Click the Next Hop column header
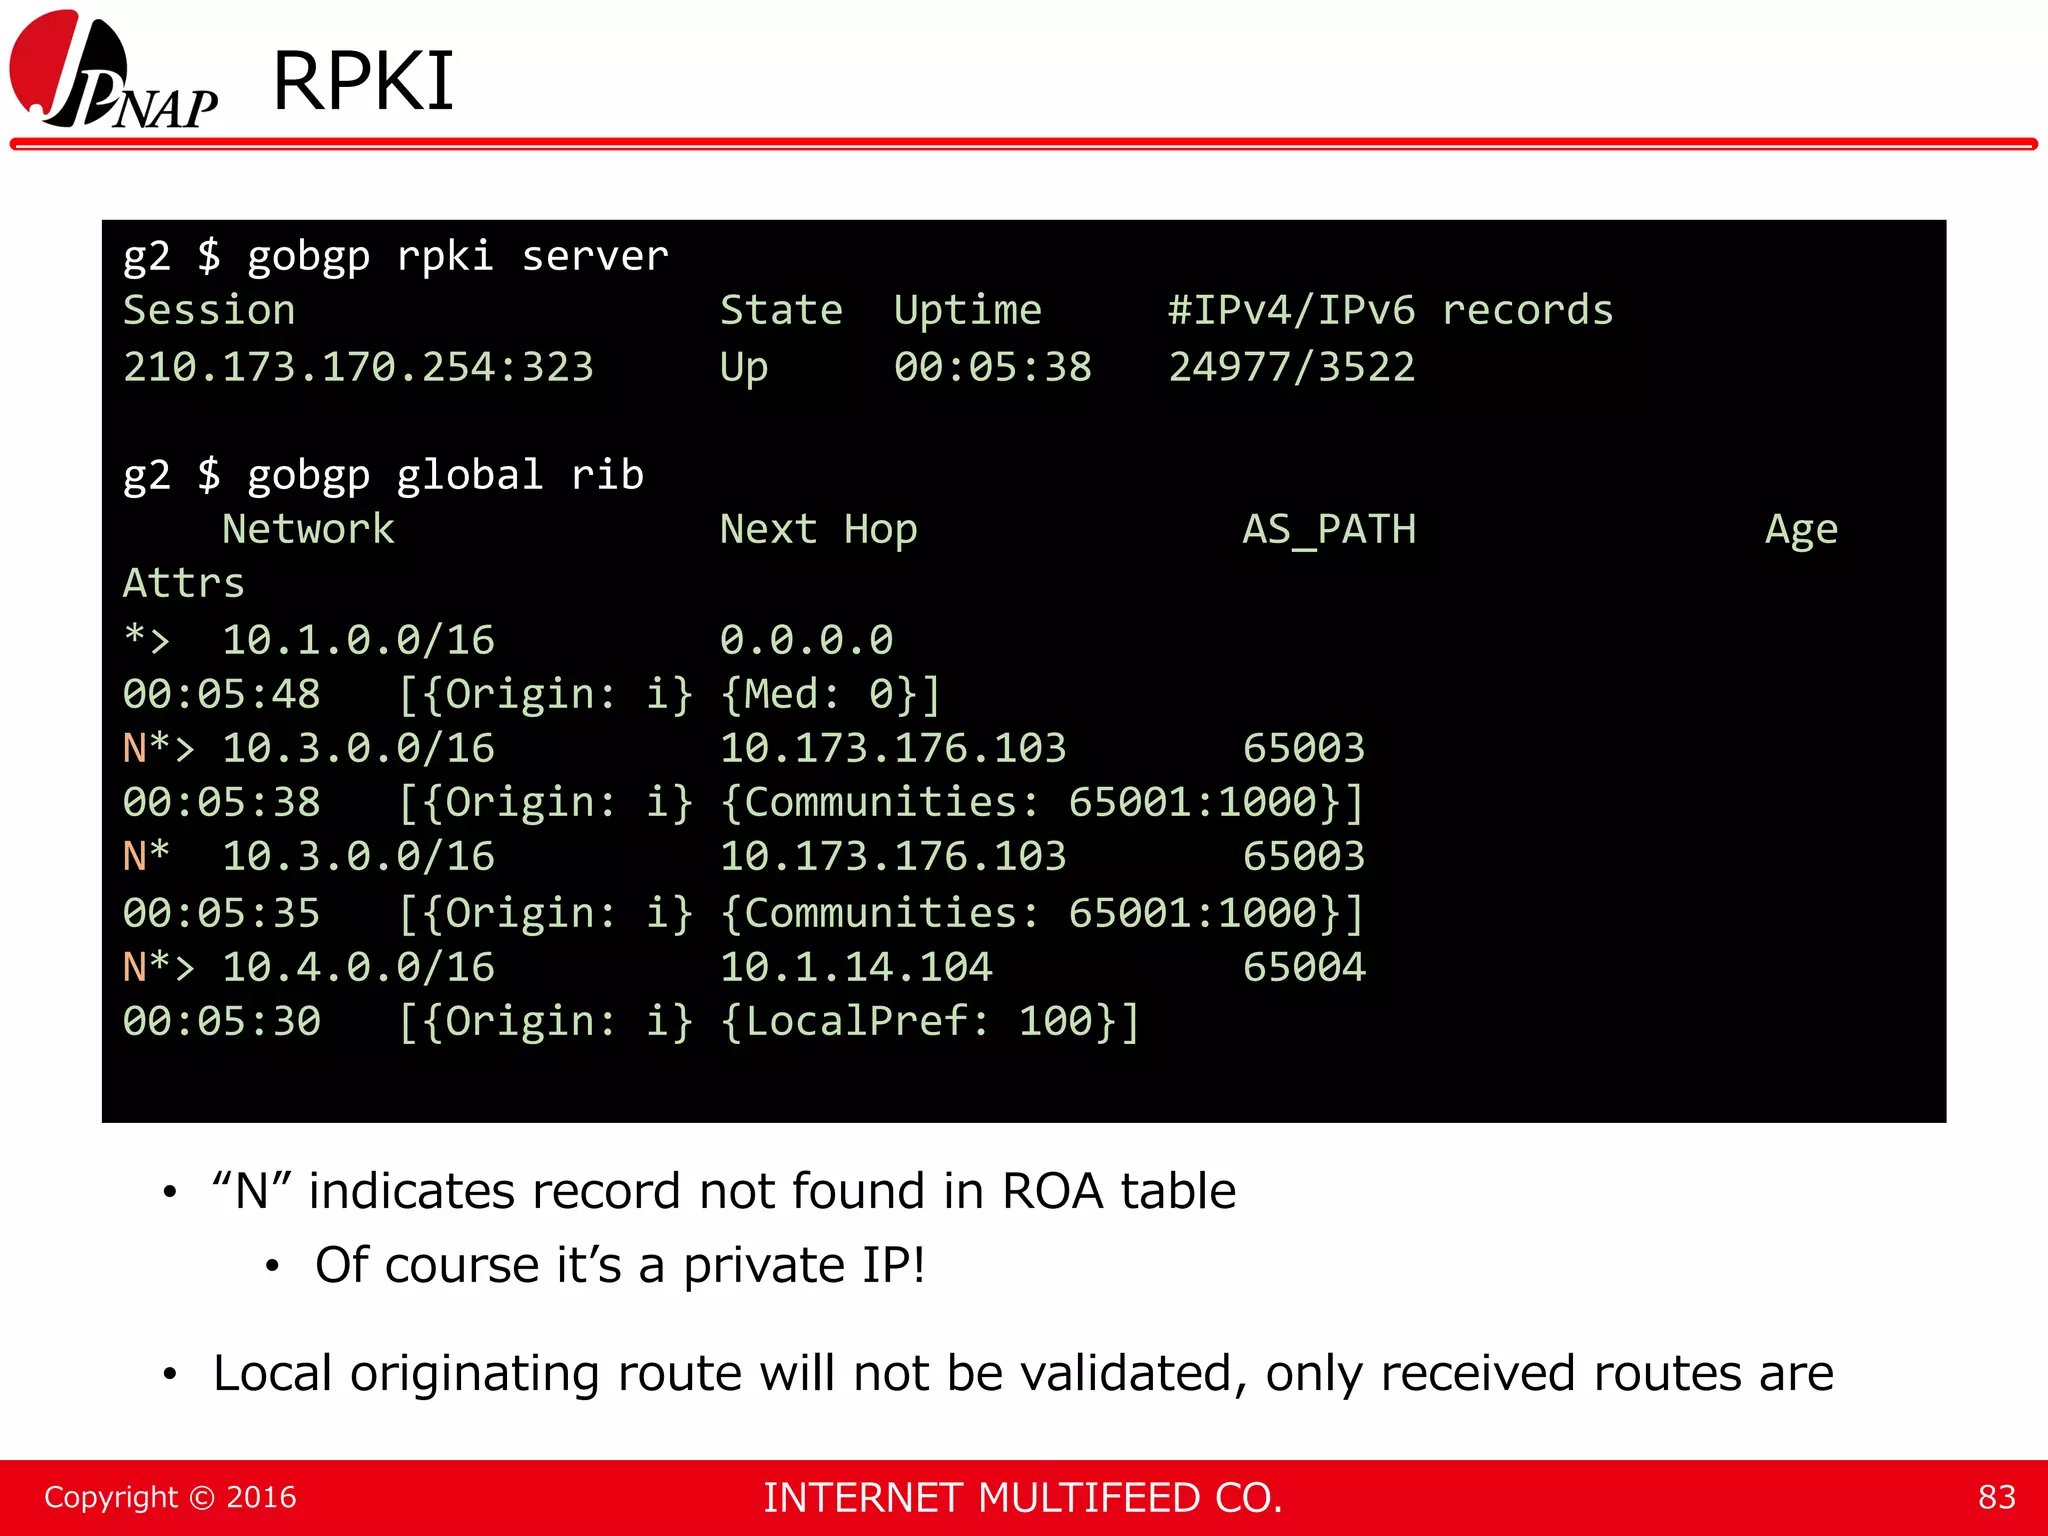This screenshot has width=2048, height=1536. (818, 530)
